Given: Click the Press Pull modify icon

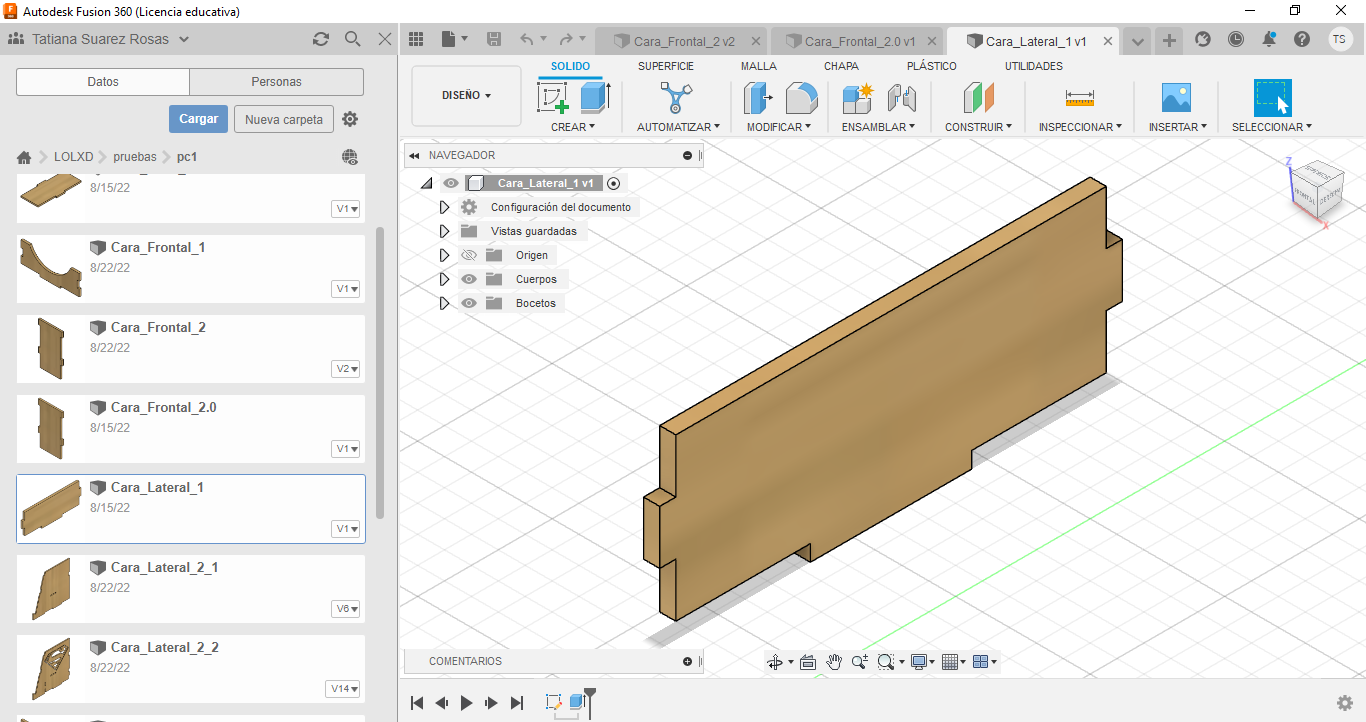Looking at the screenshot, I should click(x=756, y=98).
